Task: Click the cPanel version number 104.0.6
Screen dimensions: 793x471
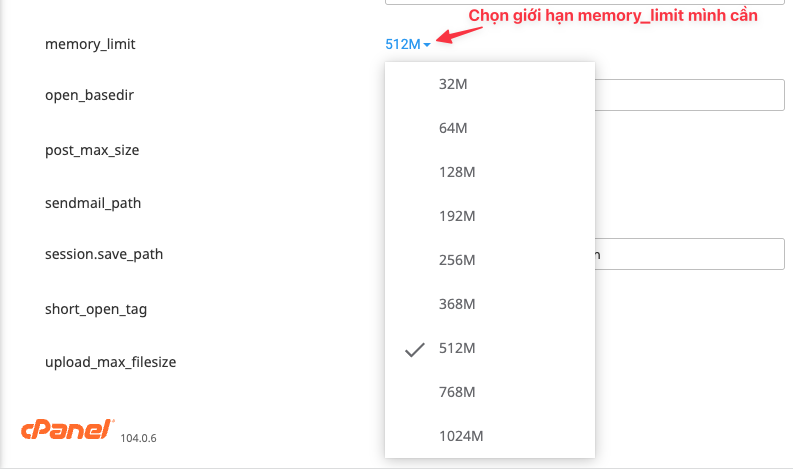Action: 138,438
